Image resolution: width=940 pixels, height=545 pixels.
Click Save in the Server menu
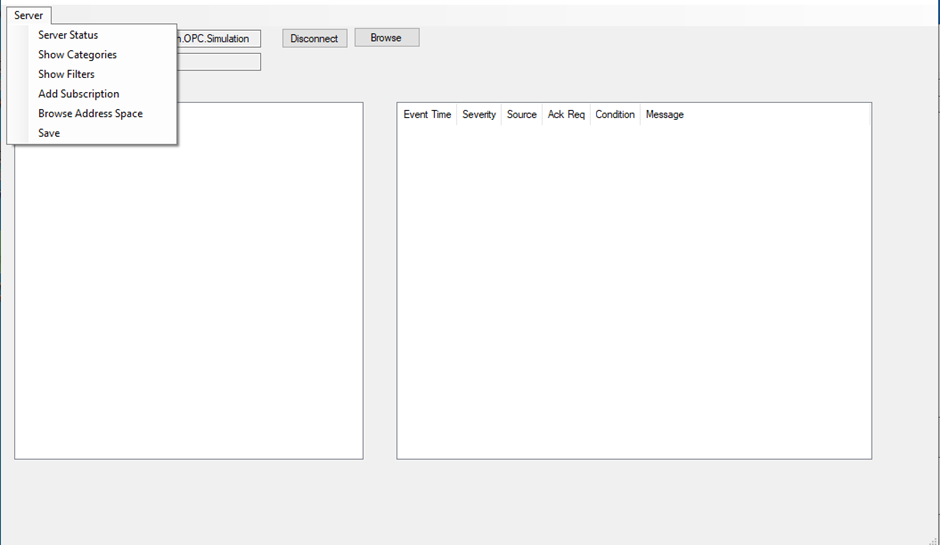[x=49, y=133]
